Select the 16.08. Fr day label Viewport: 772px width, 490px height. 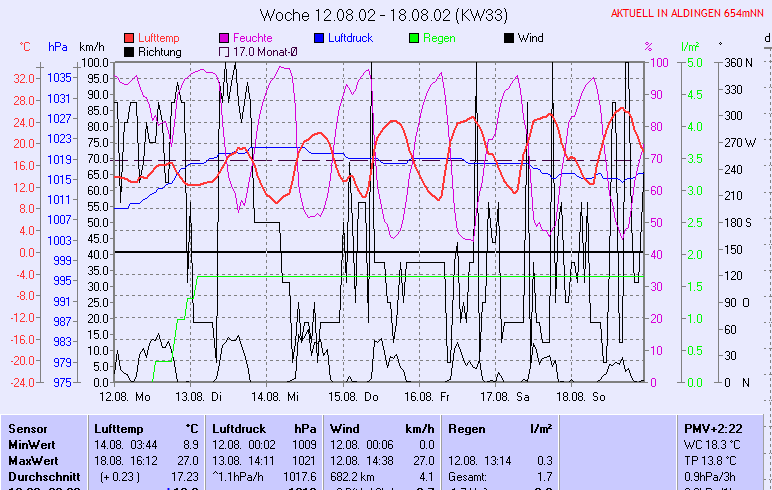click(x=433, y=396)
